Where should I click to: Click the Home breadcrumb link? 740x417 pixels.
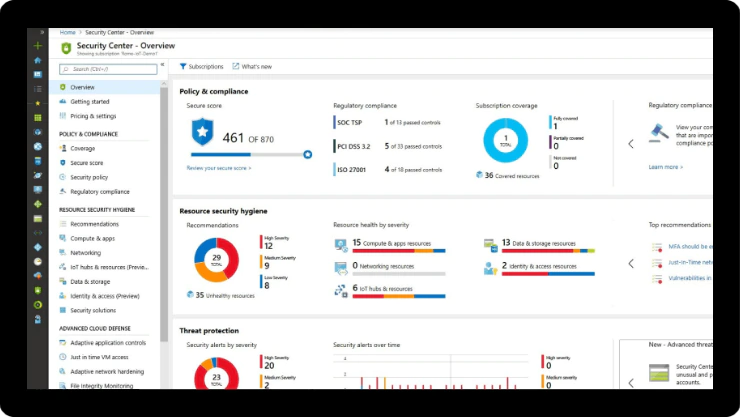67,33
